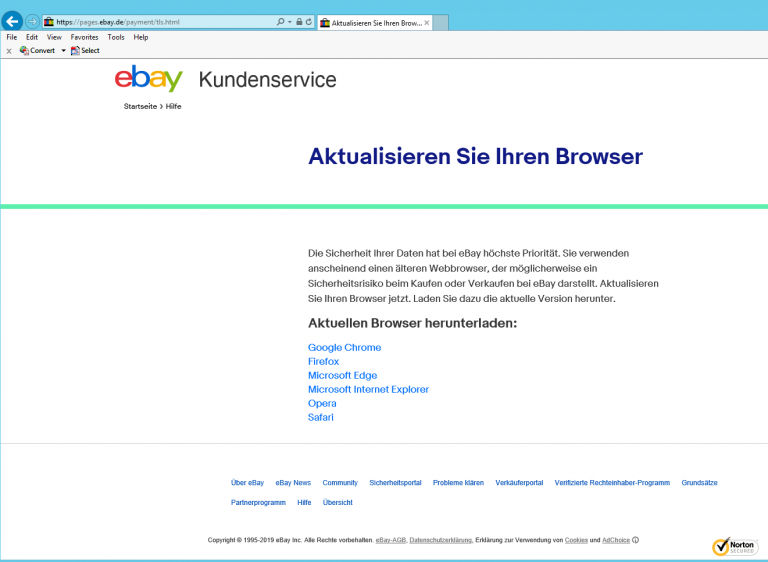
Task: Click the Hilfe footer link
Action: coord(304,502)
